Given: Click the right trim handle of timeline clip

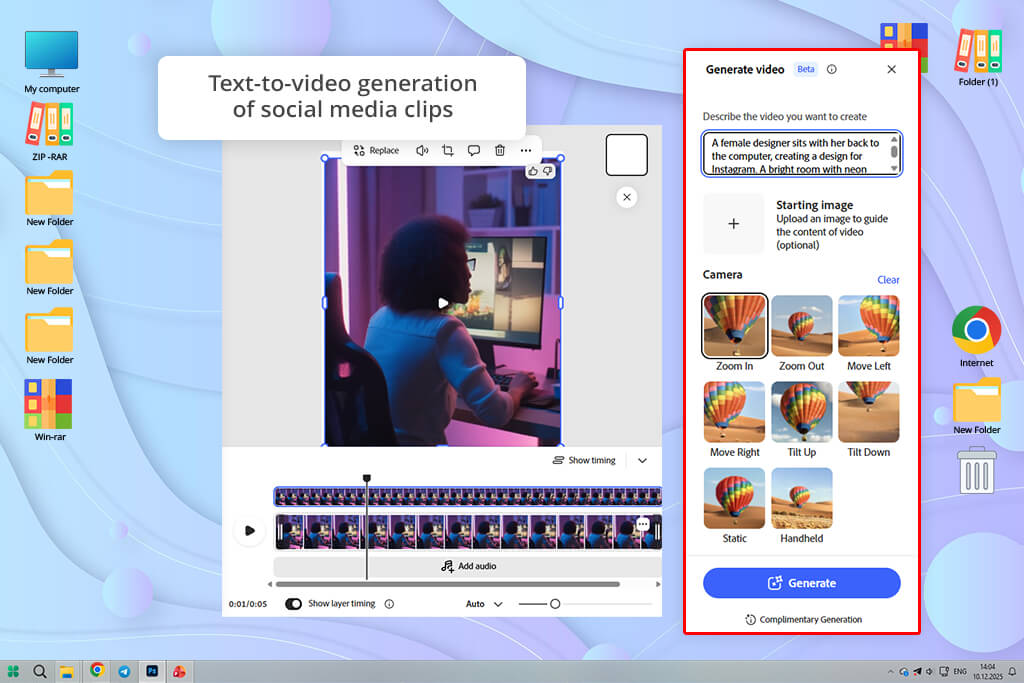Looking at the screenshot, I should pyautogui.click(x=658, y=532).
